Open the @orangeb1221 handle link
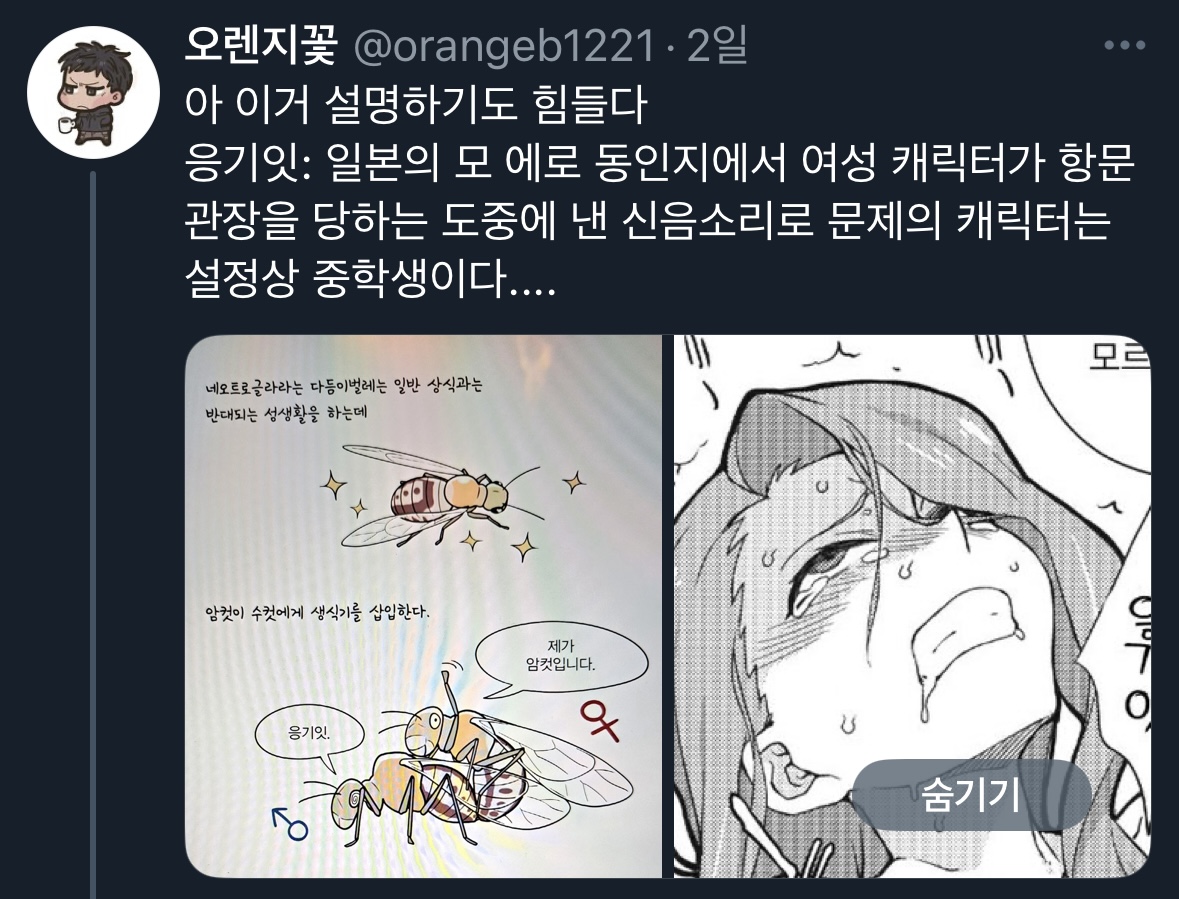This screenshot has height=899, width=1179. point(504,47)
